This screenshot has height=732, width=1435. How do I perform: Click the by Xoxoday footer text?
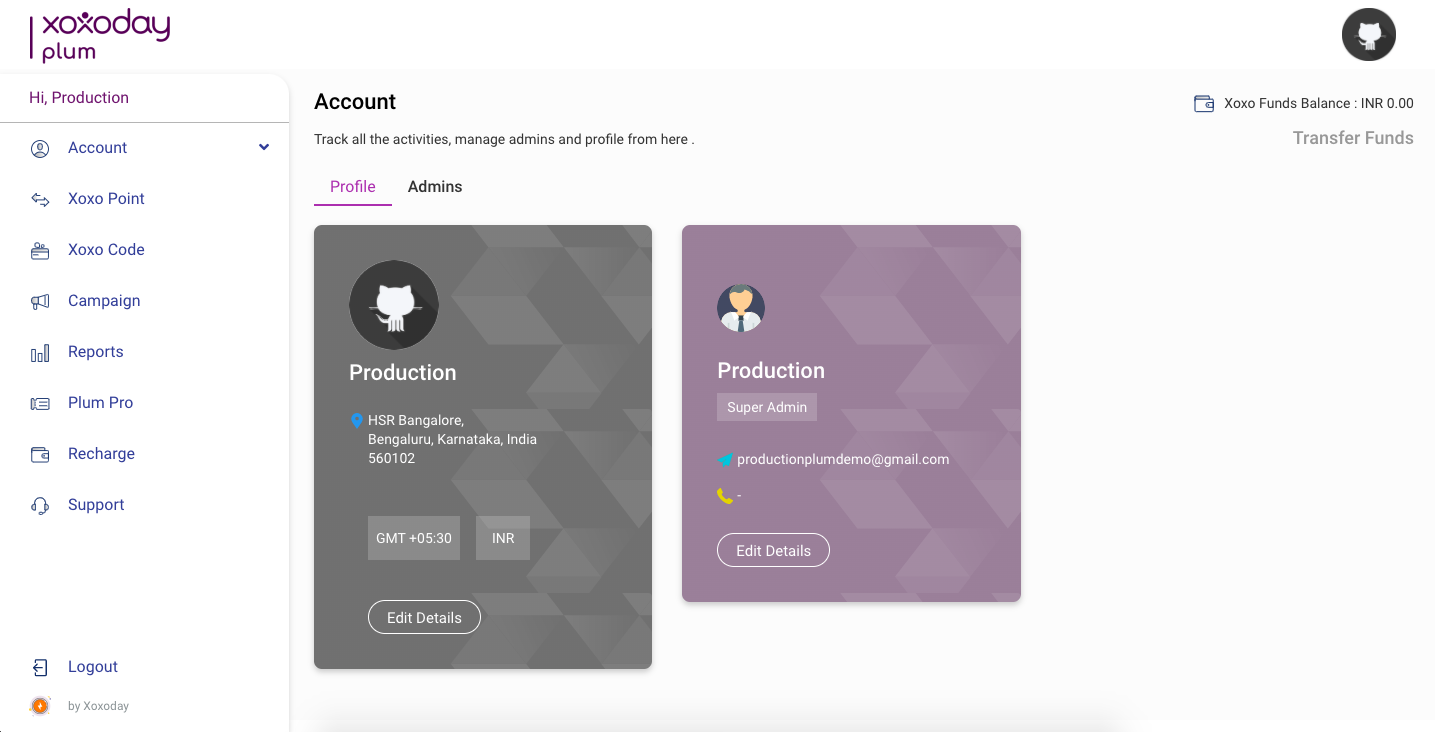coord(98,706)
